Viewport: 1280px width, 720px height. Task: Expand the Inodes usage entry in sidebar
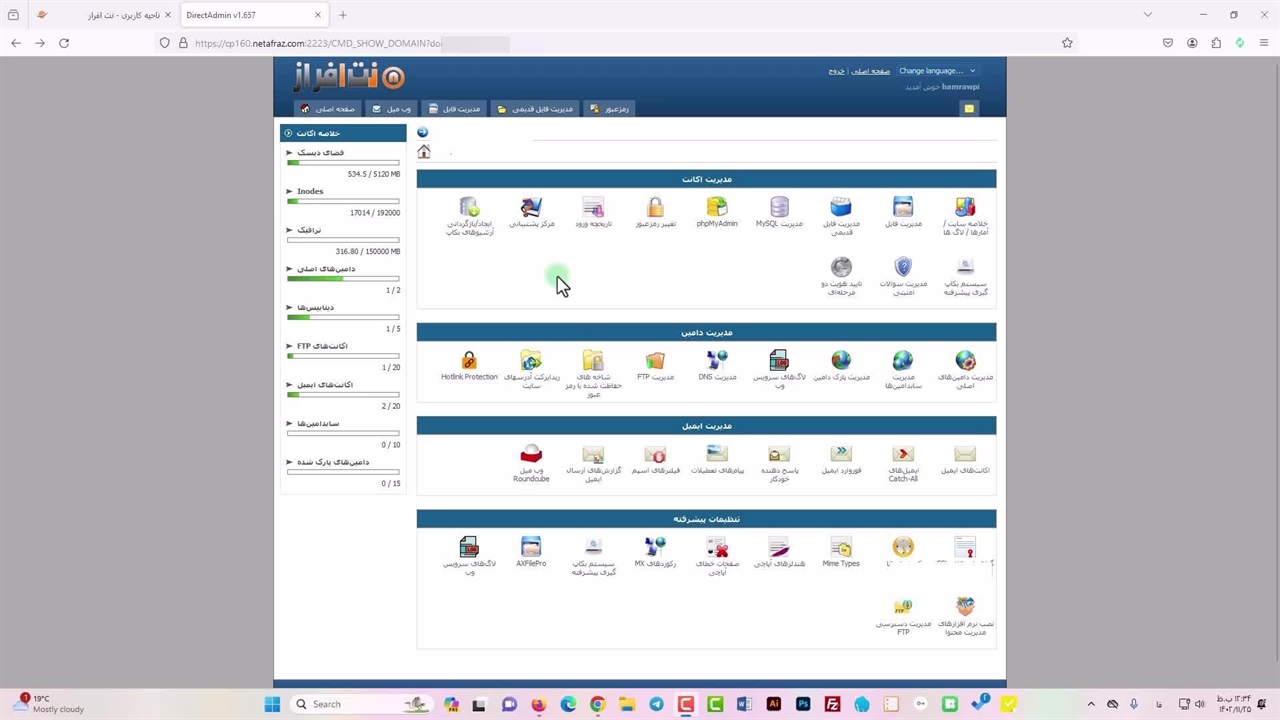click(x=290, y=191)
